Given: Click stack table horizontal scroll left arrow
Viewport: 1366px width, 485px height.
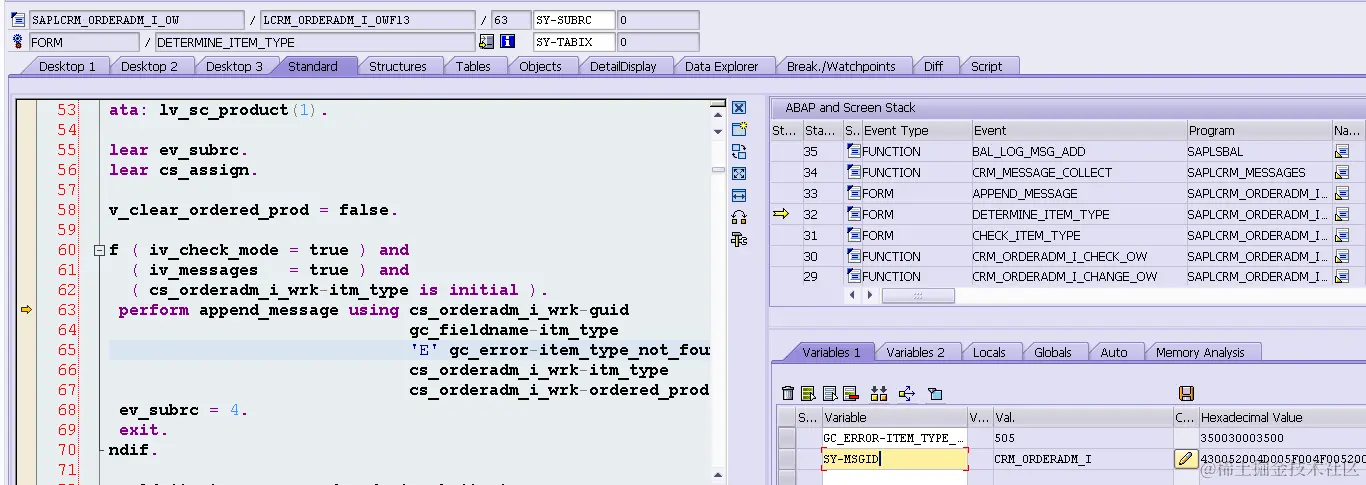Looking at the screenshot, I should [x=853, y=296].
